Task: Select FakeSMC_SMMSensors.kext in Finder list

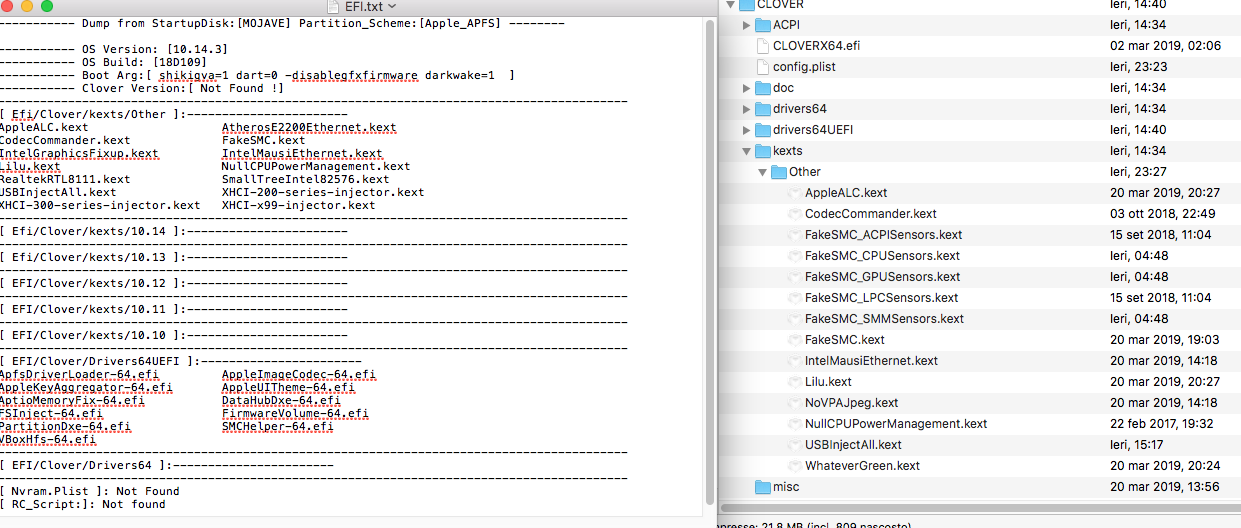Action: point(884,319)
